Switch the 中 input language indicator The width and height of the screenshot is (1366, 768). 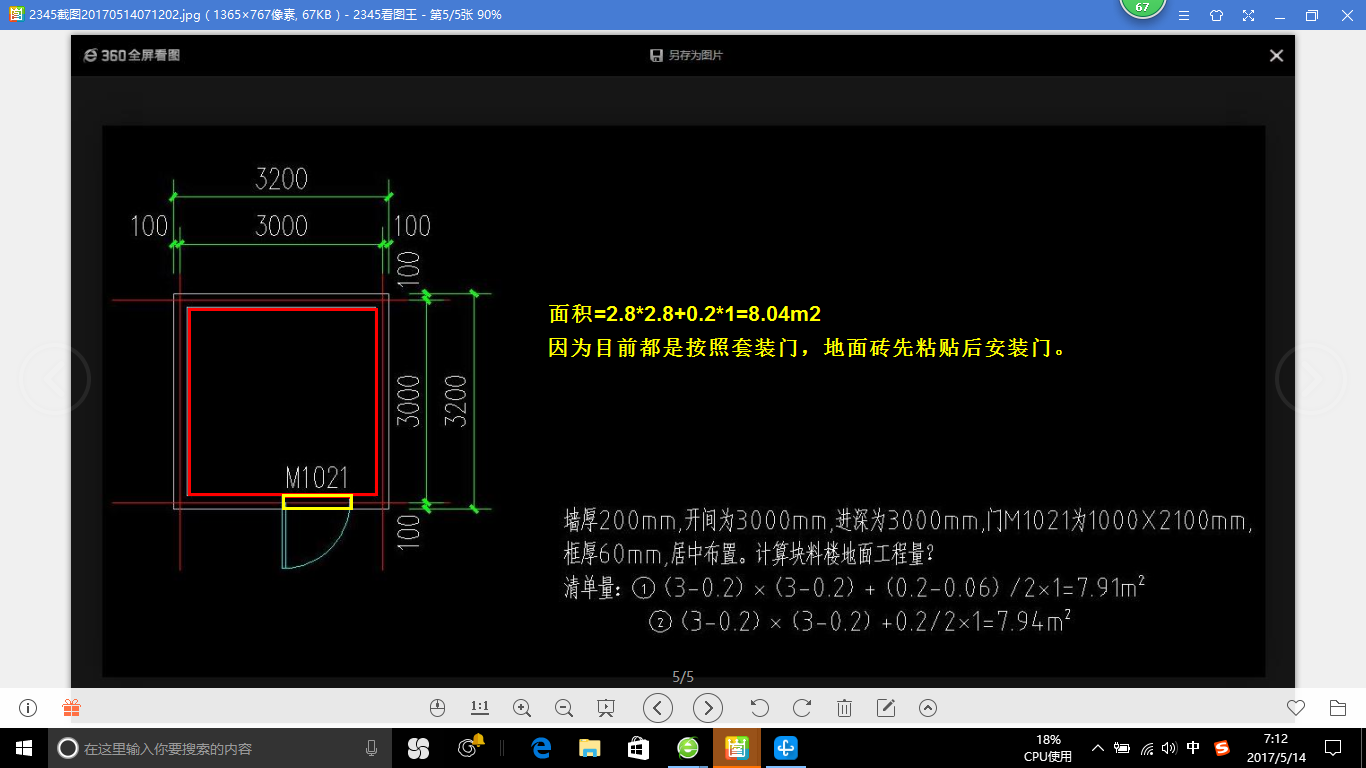1194,748
